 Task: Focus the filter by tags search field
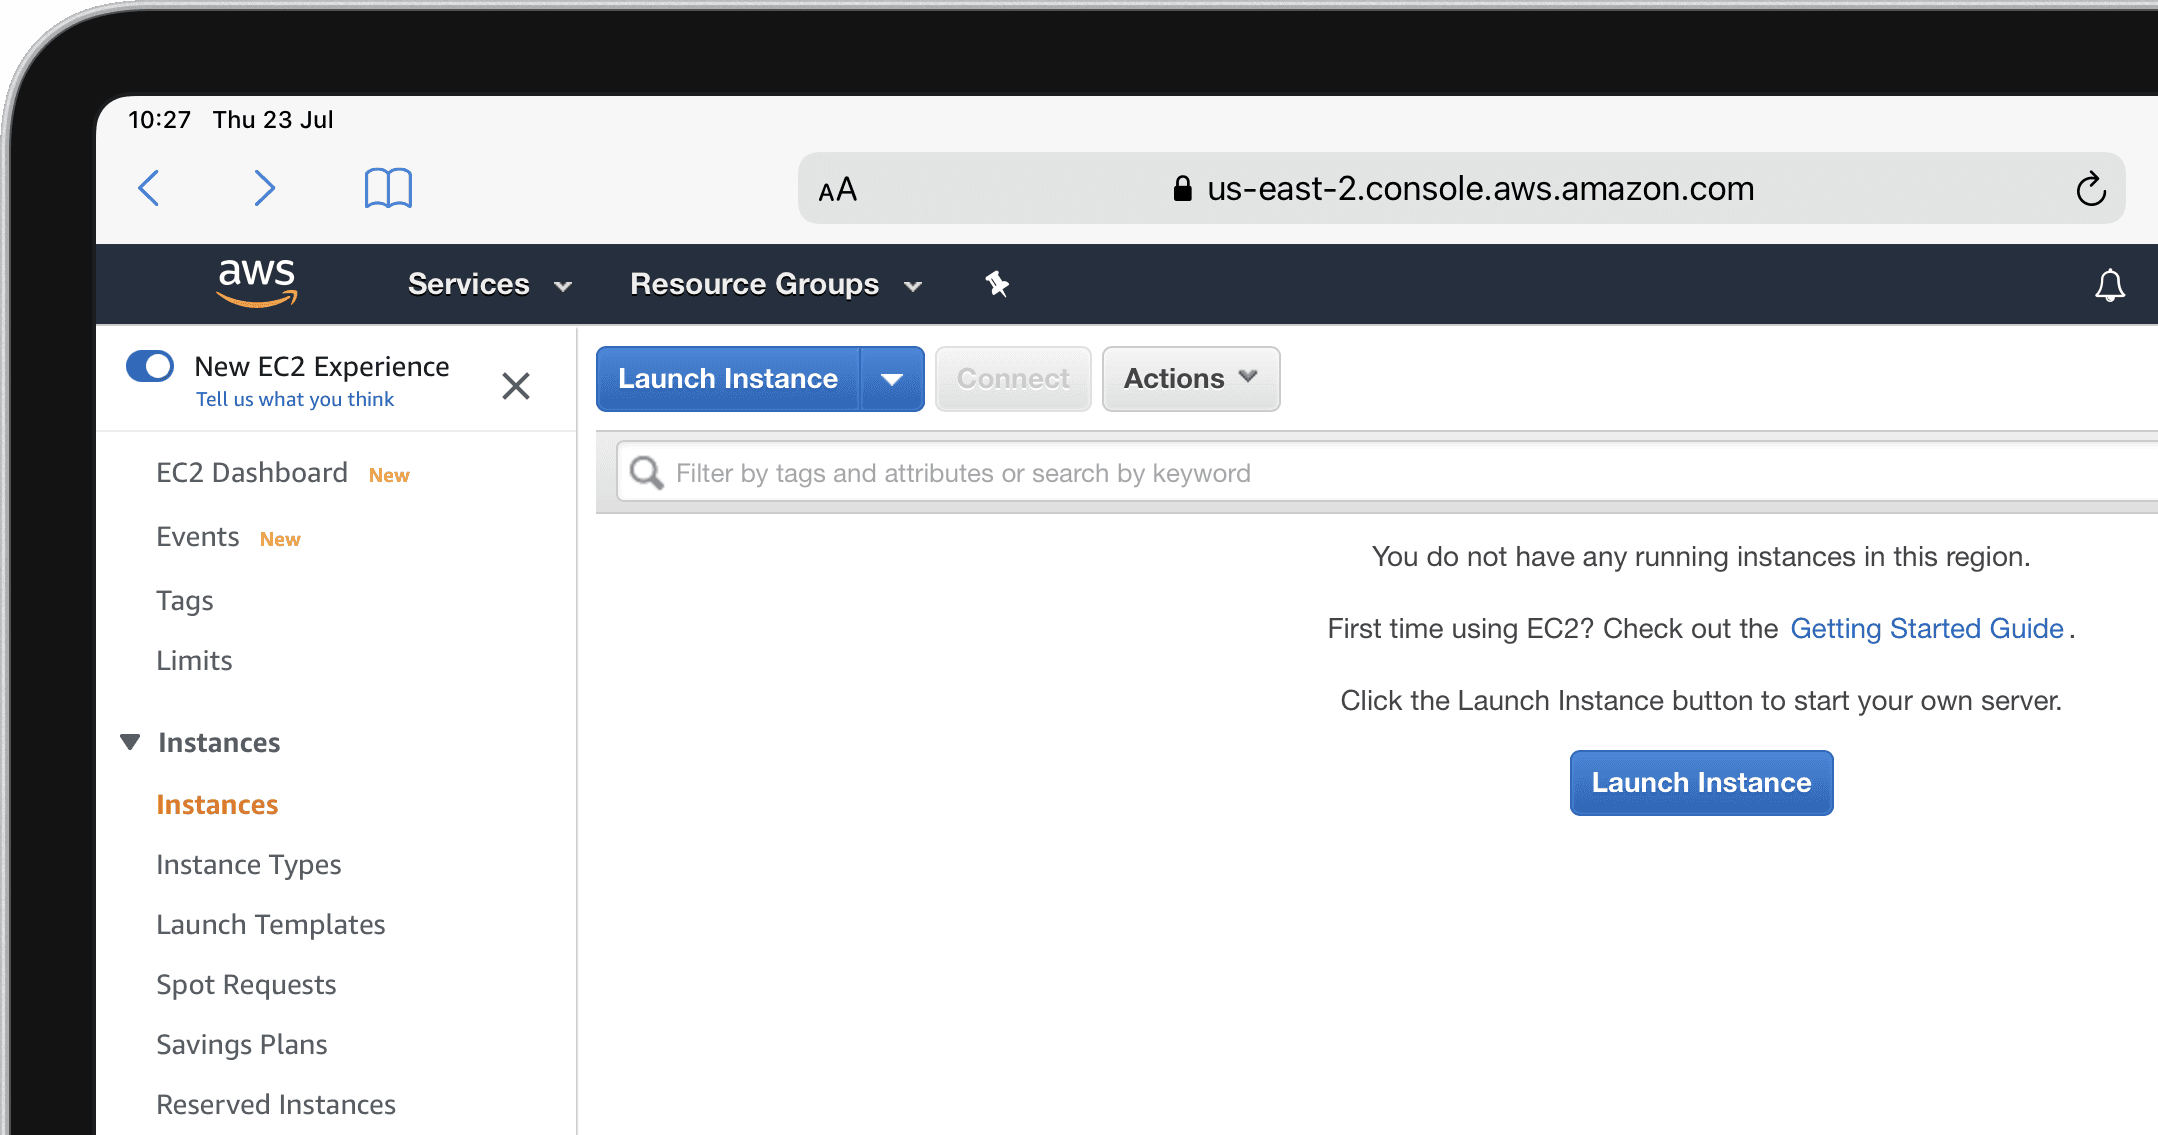[1386, 473]
